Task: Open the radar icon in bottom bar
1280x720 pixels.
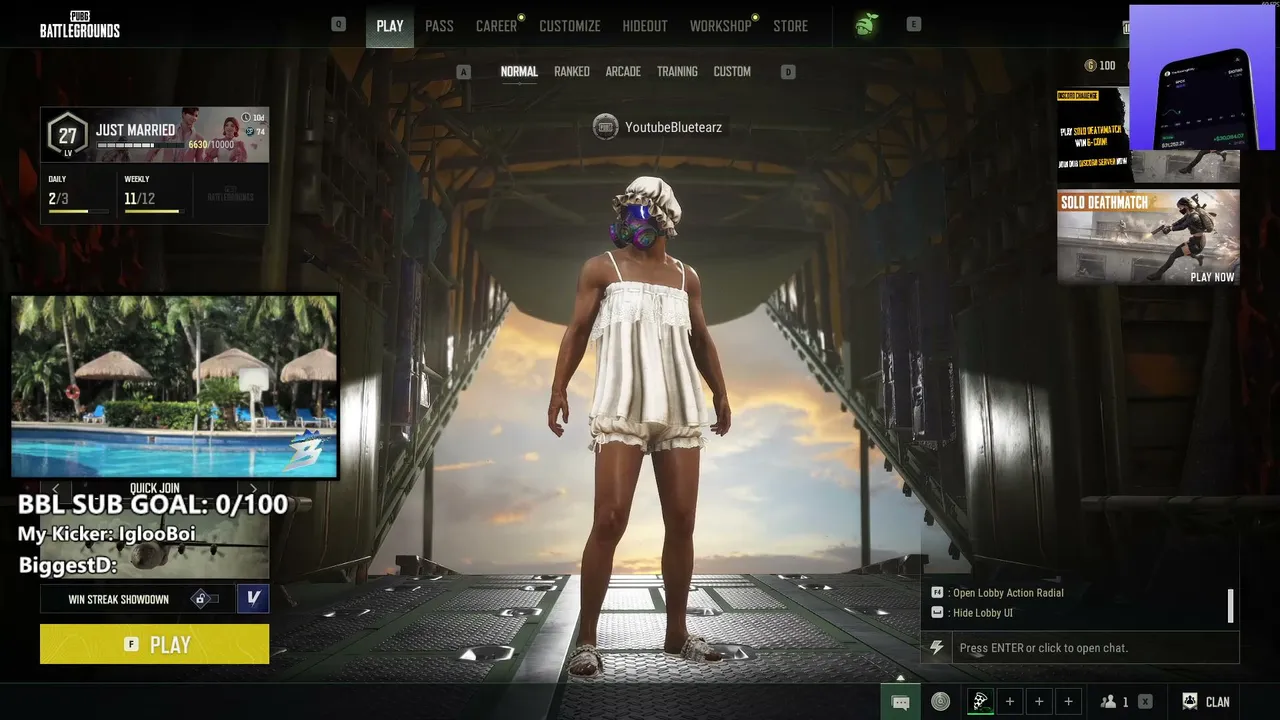Action: (941, 702)
